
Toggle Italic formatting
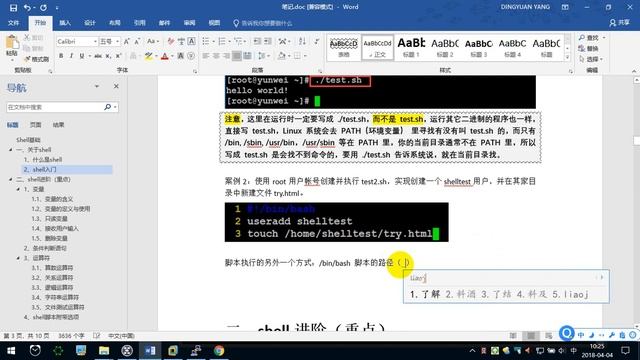71,56
